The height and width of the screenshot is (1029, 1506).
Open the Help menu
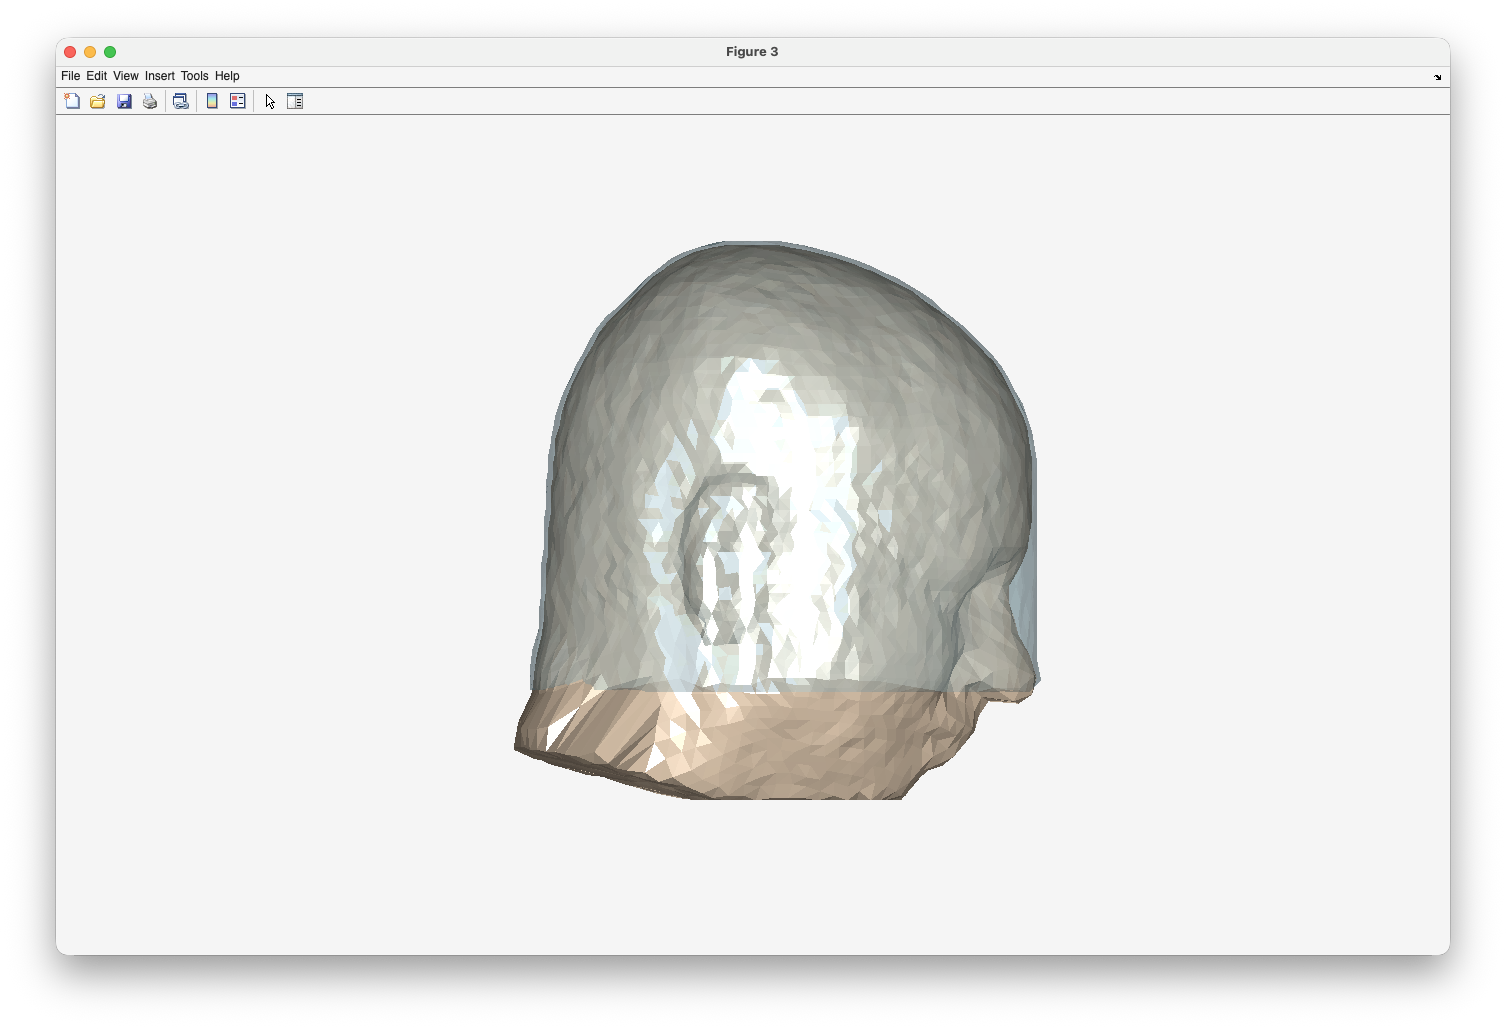coord(227,76)
